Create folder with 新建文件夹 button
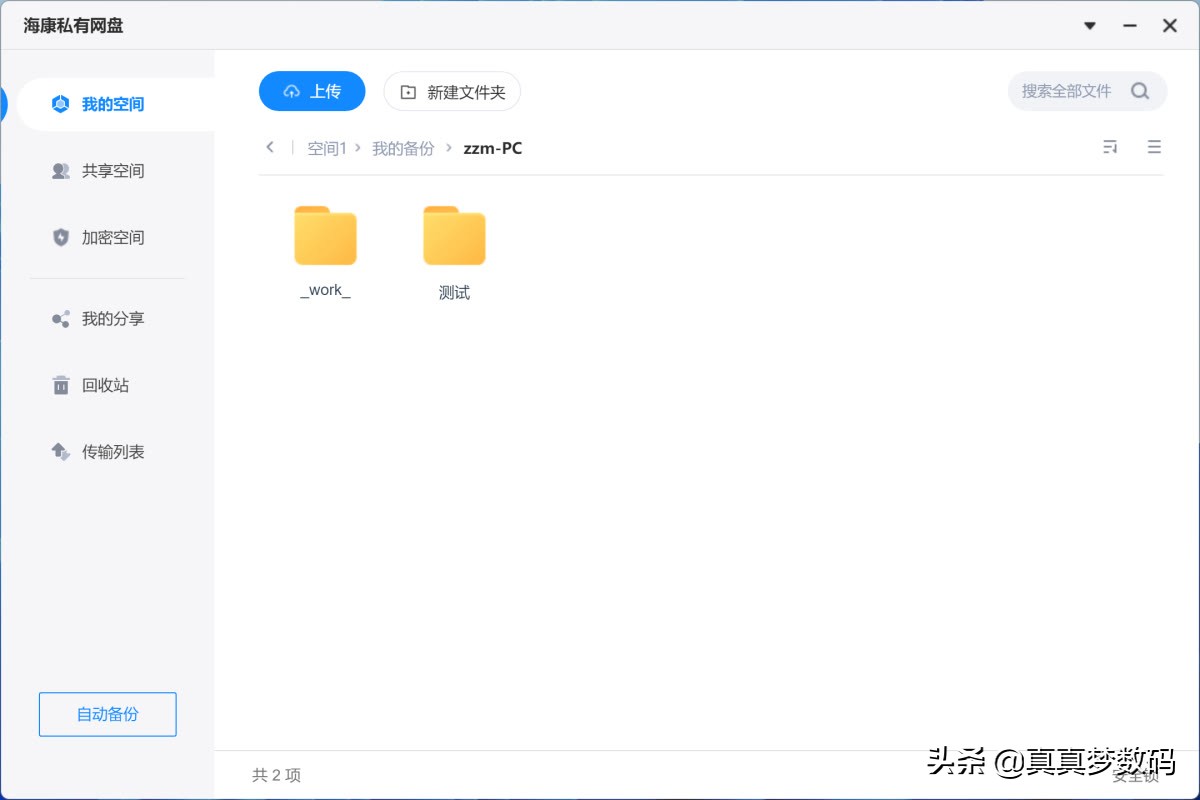The height and width of the screenshot is (800, 1200). [452, 90]
